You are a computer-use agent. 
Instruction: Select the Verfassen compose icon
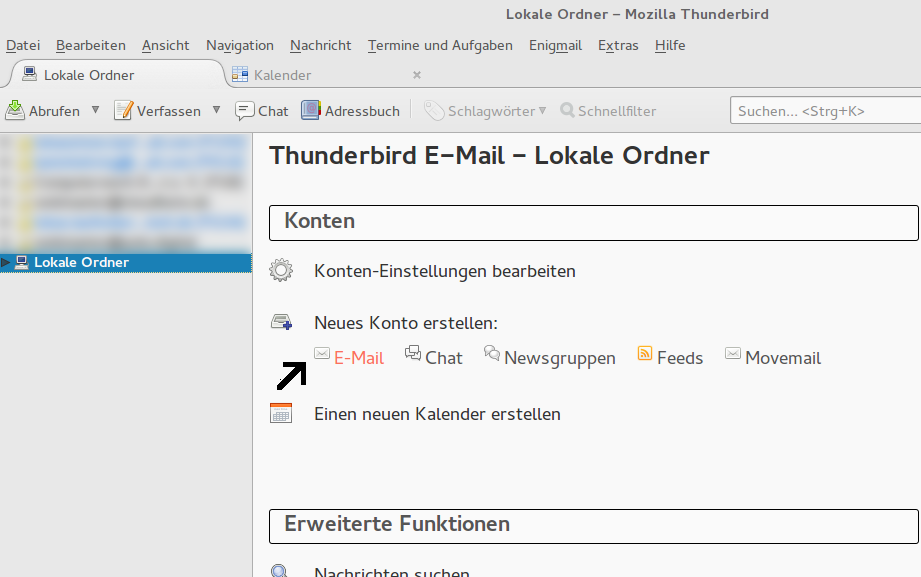[x=126, y=110]
